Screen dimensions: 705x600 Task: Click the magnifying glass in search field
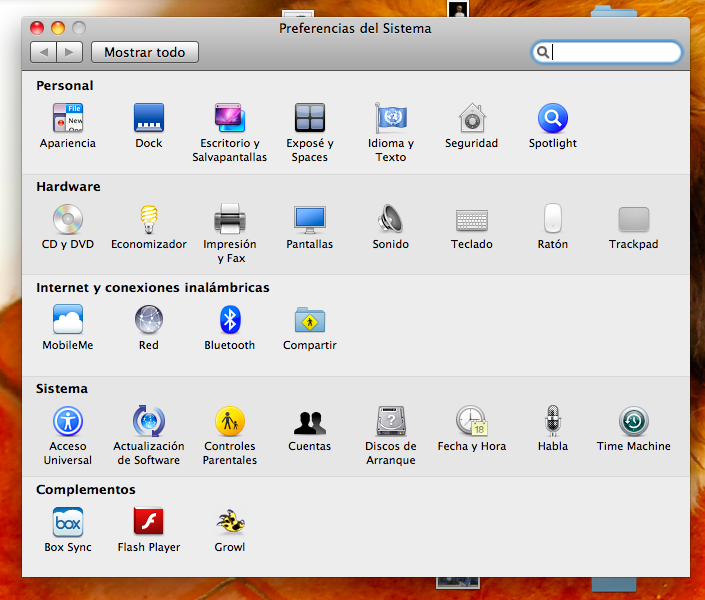coord(543,52)
